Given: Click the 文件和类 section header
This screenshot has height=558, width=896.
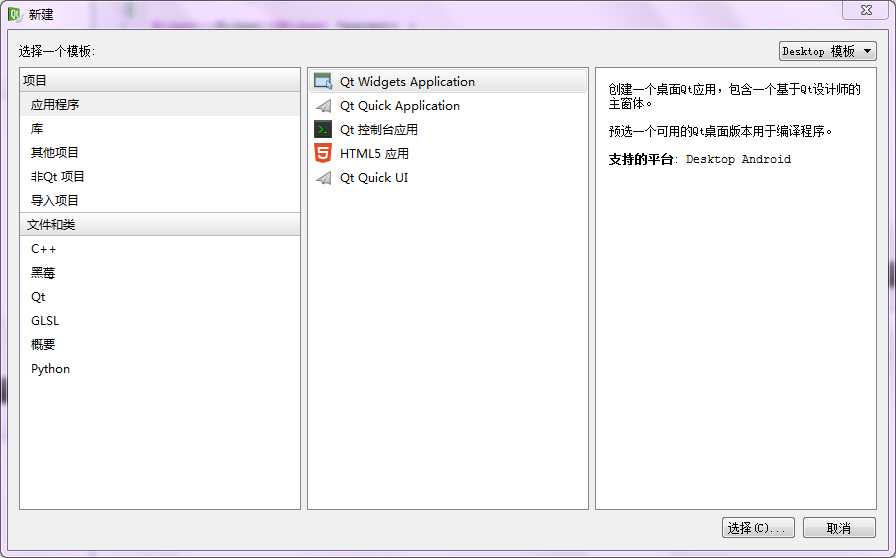Looking at the screenshot, I should click(159, 224).
